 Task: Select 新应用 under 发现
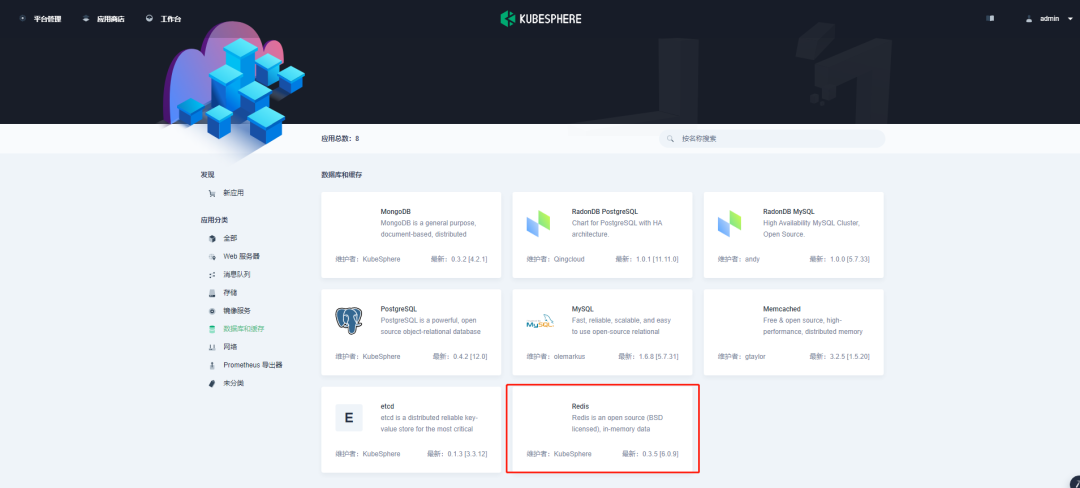[233, 193]
